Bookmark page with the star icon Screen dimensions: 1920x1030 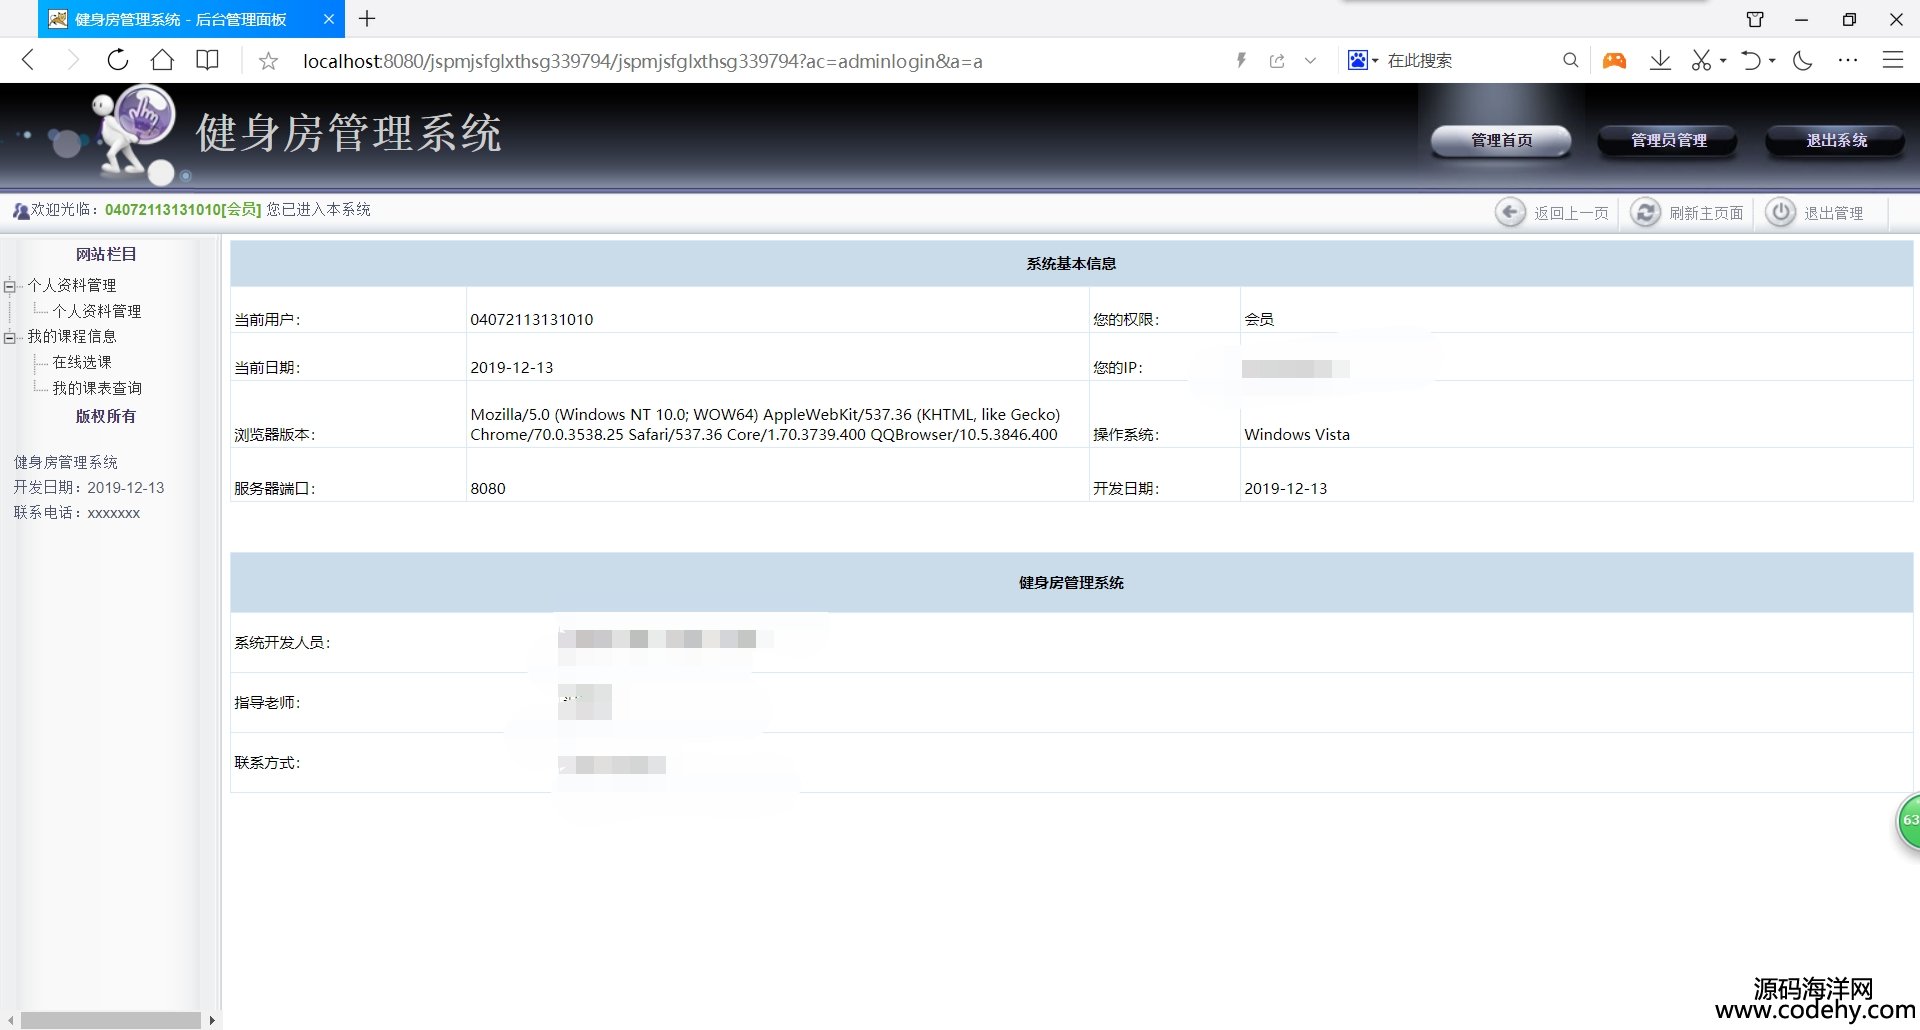click(268, 61)
